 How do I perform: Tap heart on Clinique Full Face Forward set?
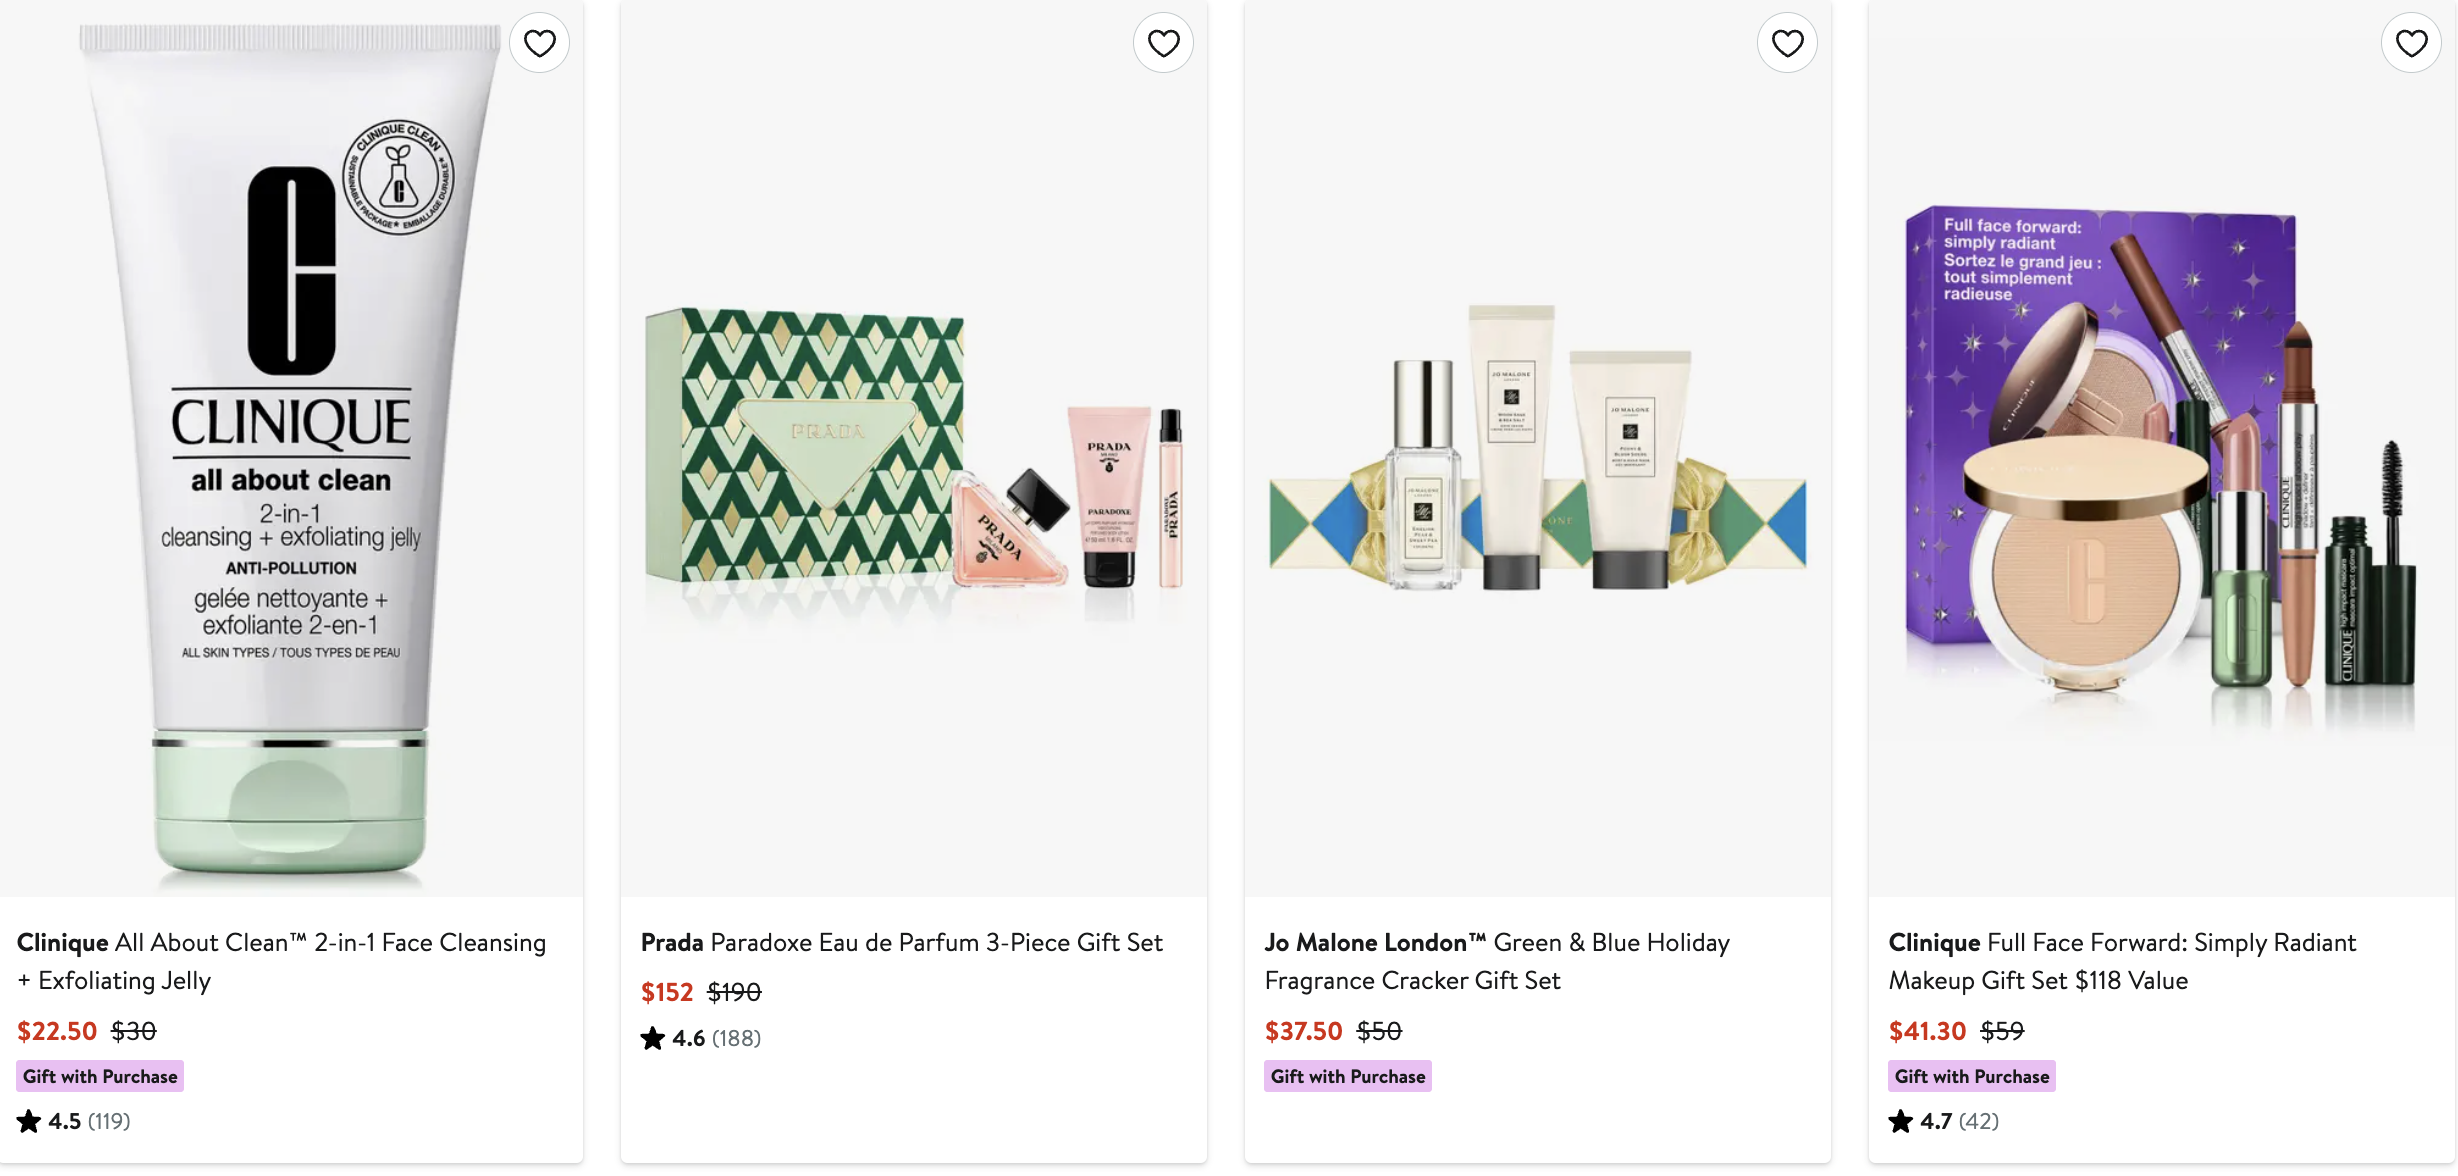pyautogui.click(x=2411, y=43)
